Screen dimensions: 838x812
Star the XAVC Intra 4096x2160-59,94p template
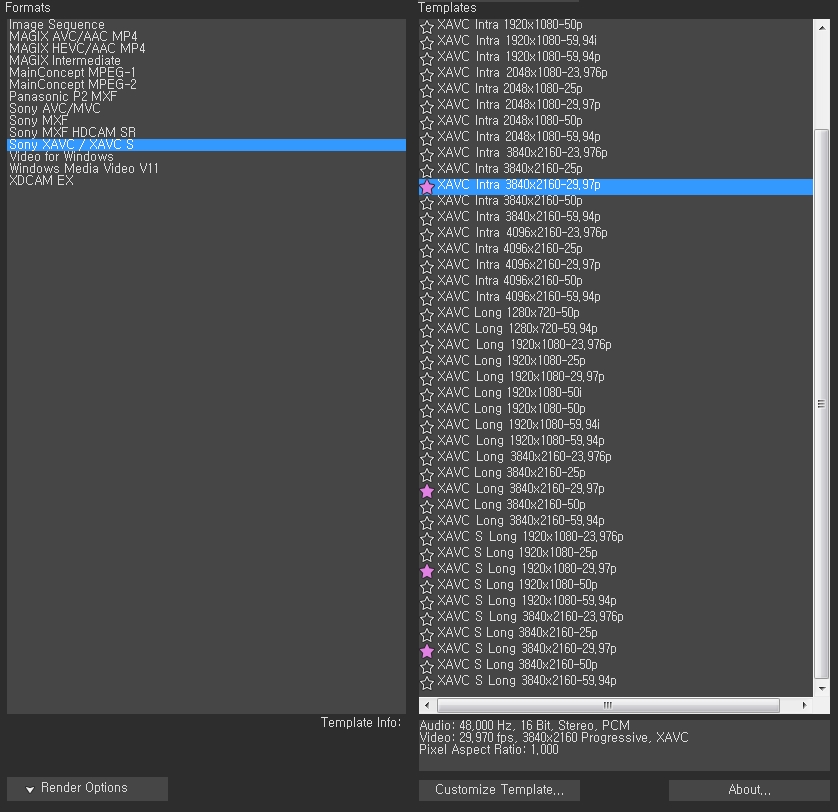[426, 299]
